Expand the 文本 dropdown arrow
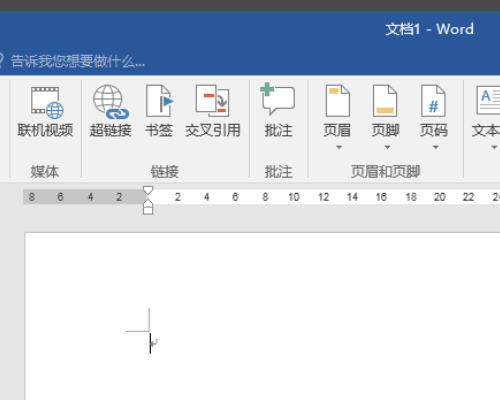The image size is (500, 400). [x=494, y=147]
